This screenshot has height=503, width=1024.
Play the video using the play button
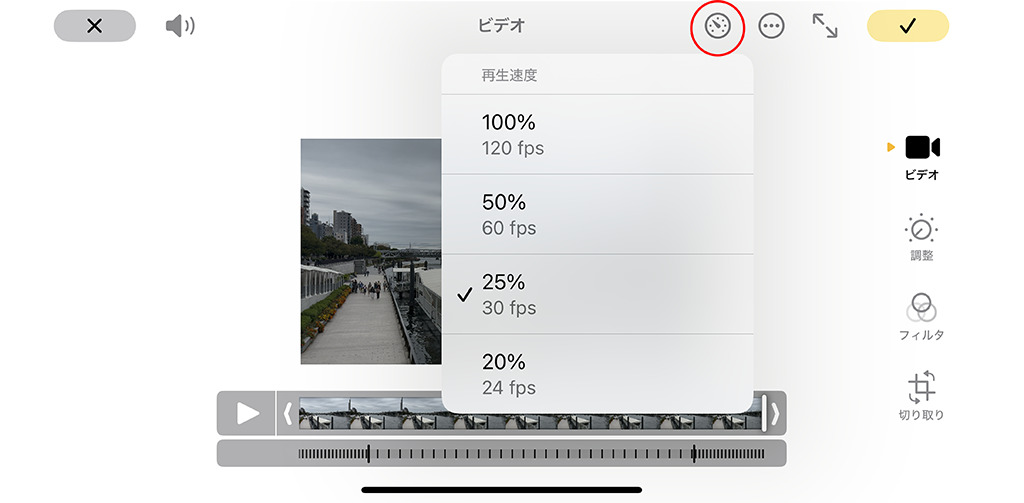click(x=246, y=413)
